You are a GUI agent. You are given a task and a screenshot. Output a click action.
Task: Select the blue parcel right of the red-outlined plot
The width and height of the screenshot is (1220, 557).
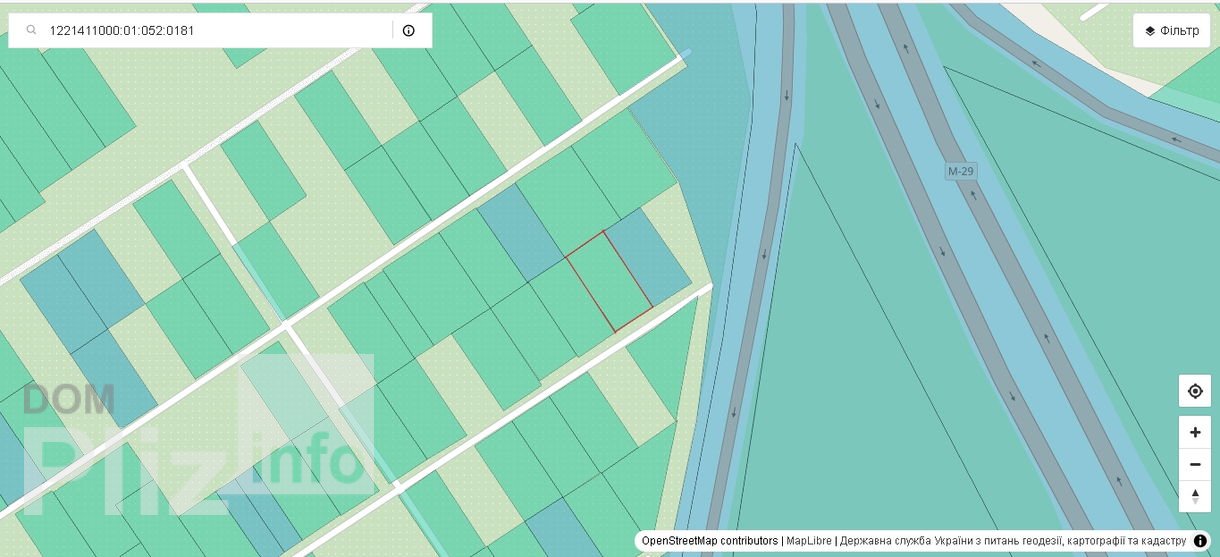pos(647,257)
